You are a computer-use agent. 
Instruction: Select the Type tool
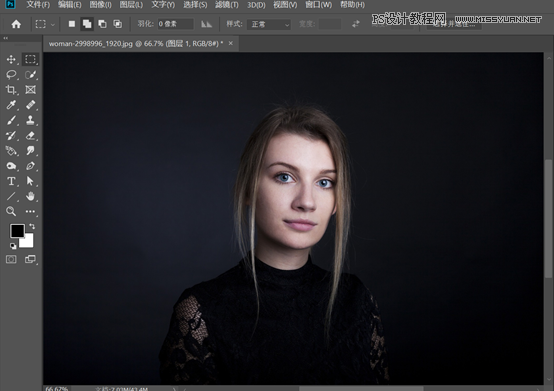point(11,181)
